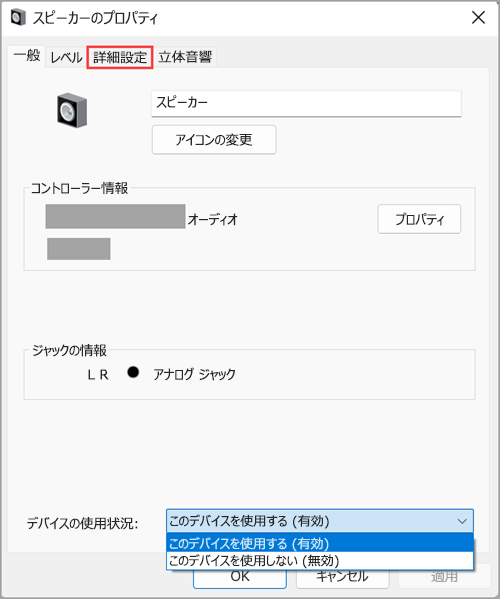
Task: Switch to the 一般 tab
Action: 27,56
